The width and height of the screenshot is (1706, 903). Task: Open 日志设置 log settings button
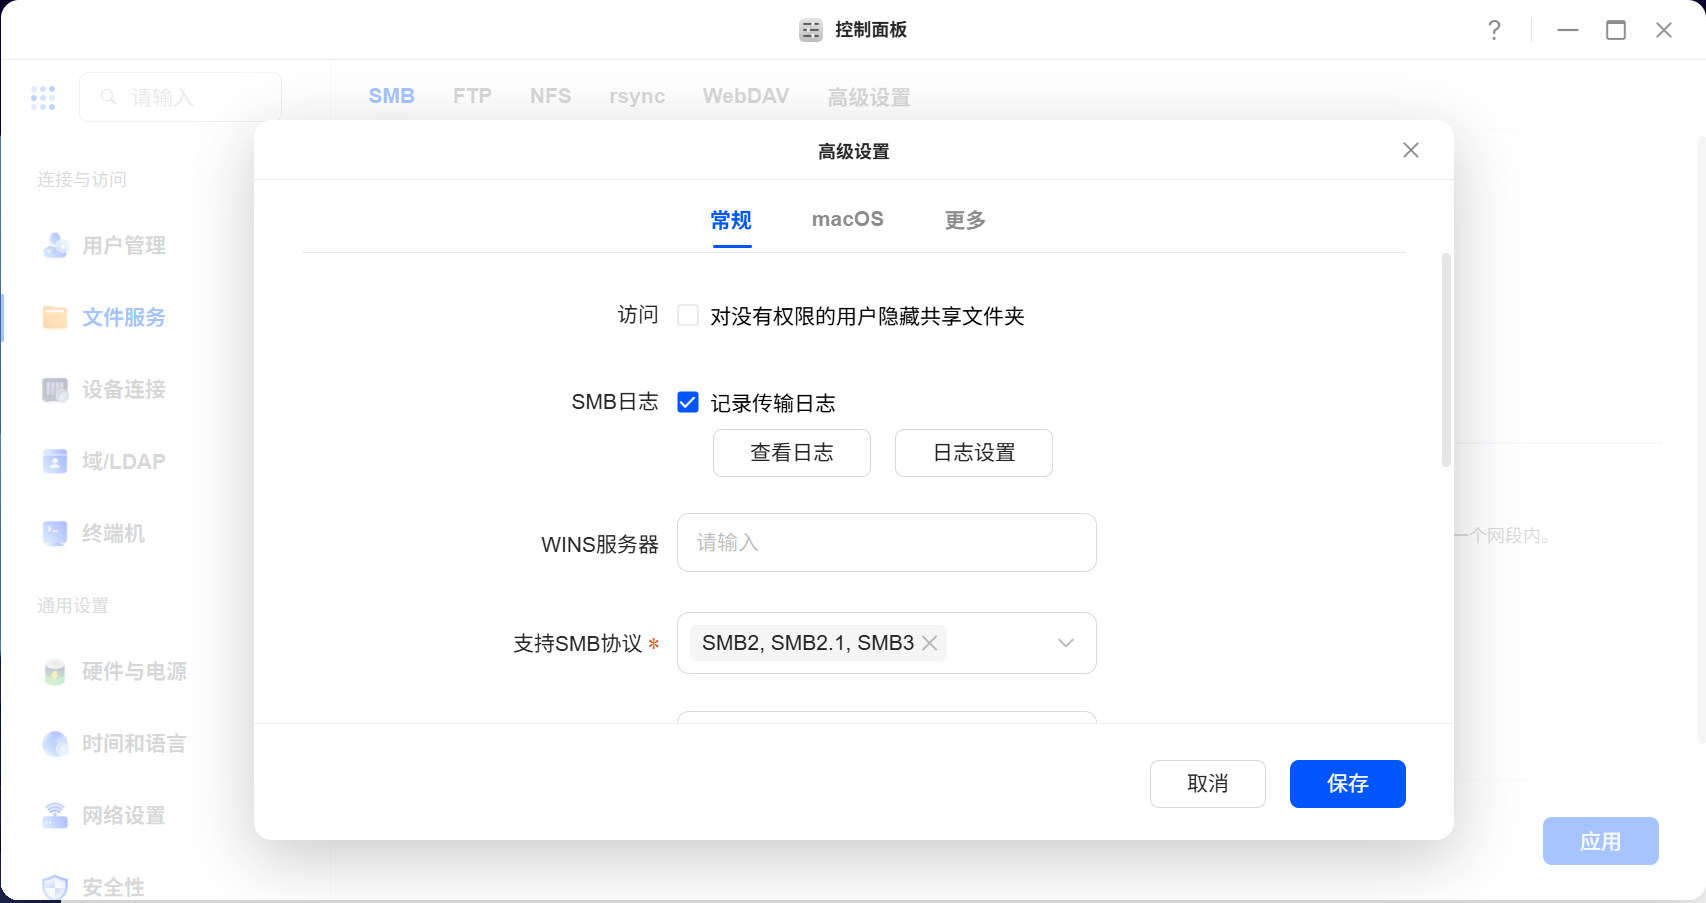(x=973, y=453)
